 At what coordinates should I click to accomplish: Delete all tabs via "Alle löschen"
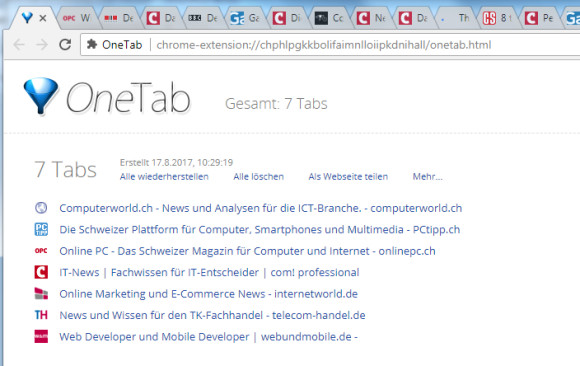click(x=259, y=177)
